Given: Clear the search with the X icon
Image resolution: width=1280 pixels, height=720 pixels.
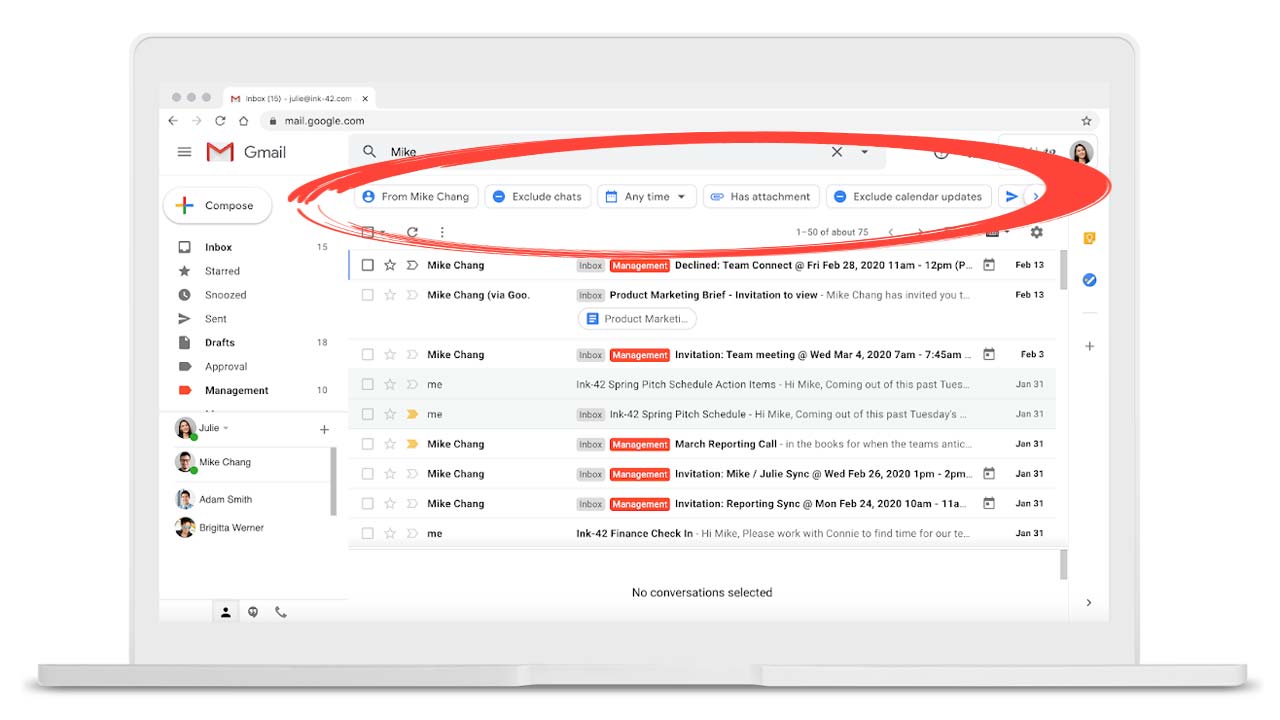Looking at the screenshot, I should (837, 152).
